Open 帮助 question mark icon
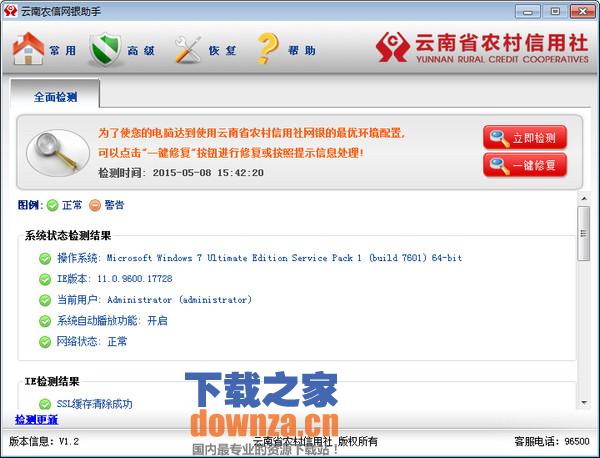This screenshot has height=458, width=600. pos(268,48)
